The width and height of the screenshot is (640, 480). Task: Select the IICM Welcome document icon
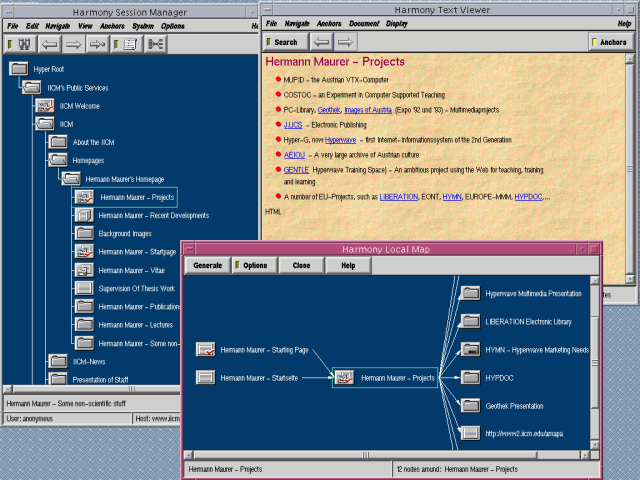[44, 106]
